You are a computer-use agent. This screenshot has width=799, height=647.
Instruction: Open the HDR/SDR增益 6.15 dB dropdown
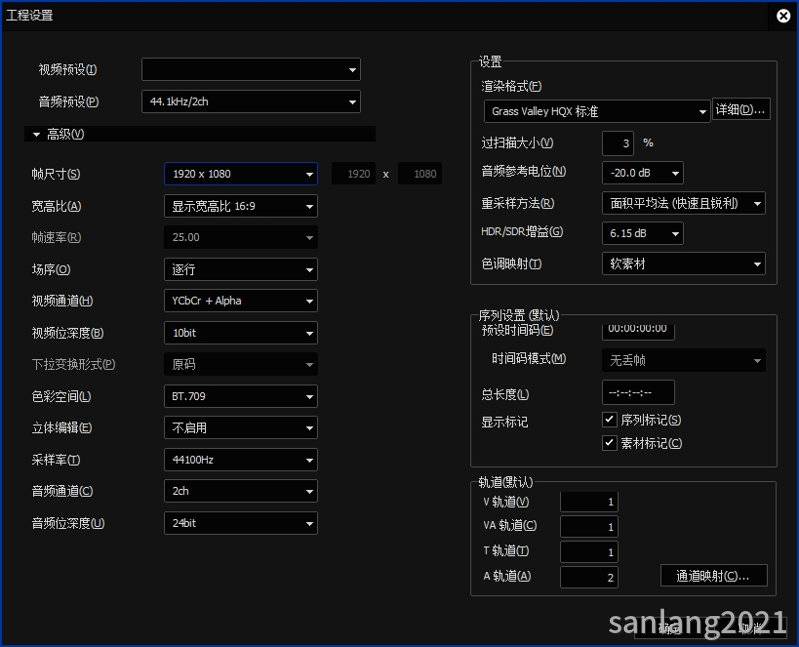[x=643, y=233]
